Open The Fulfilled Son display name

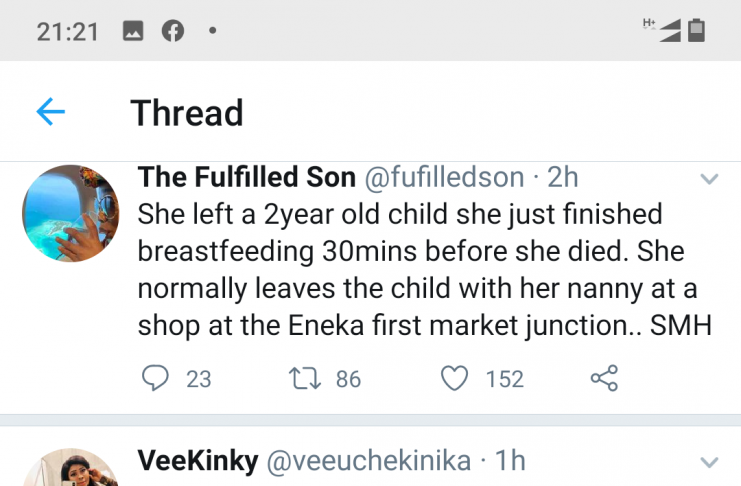tap(246, 178)
